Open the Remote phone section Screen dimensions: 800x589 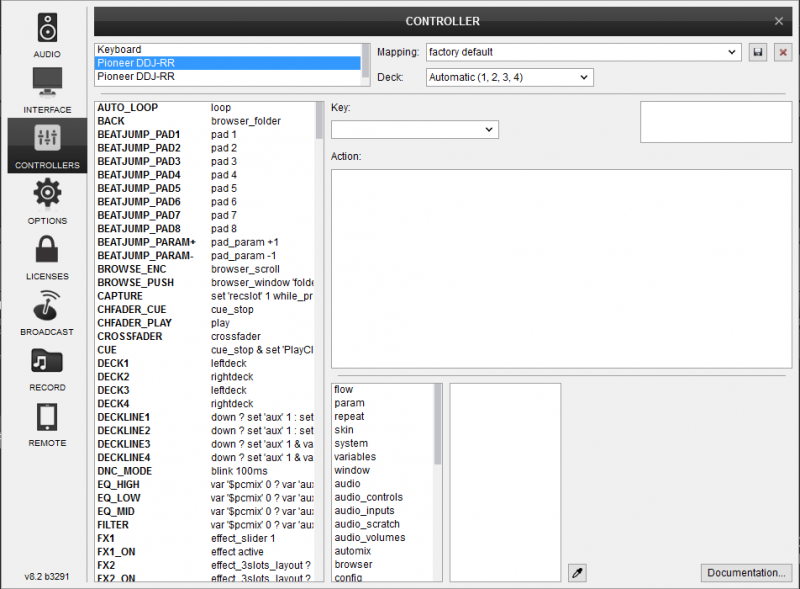click(47, 423)
